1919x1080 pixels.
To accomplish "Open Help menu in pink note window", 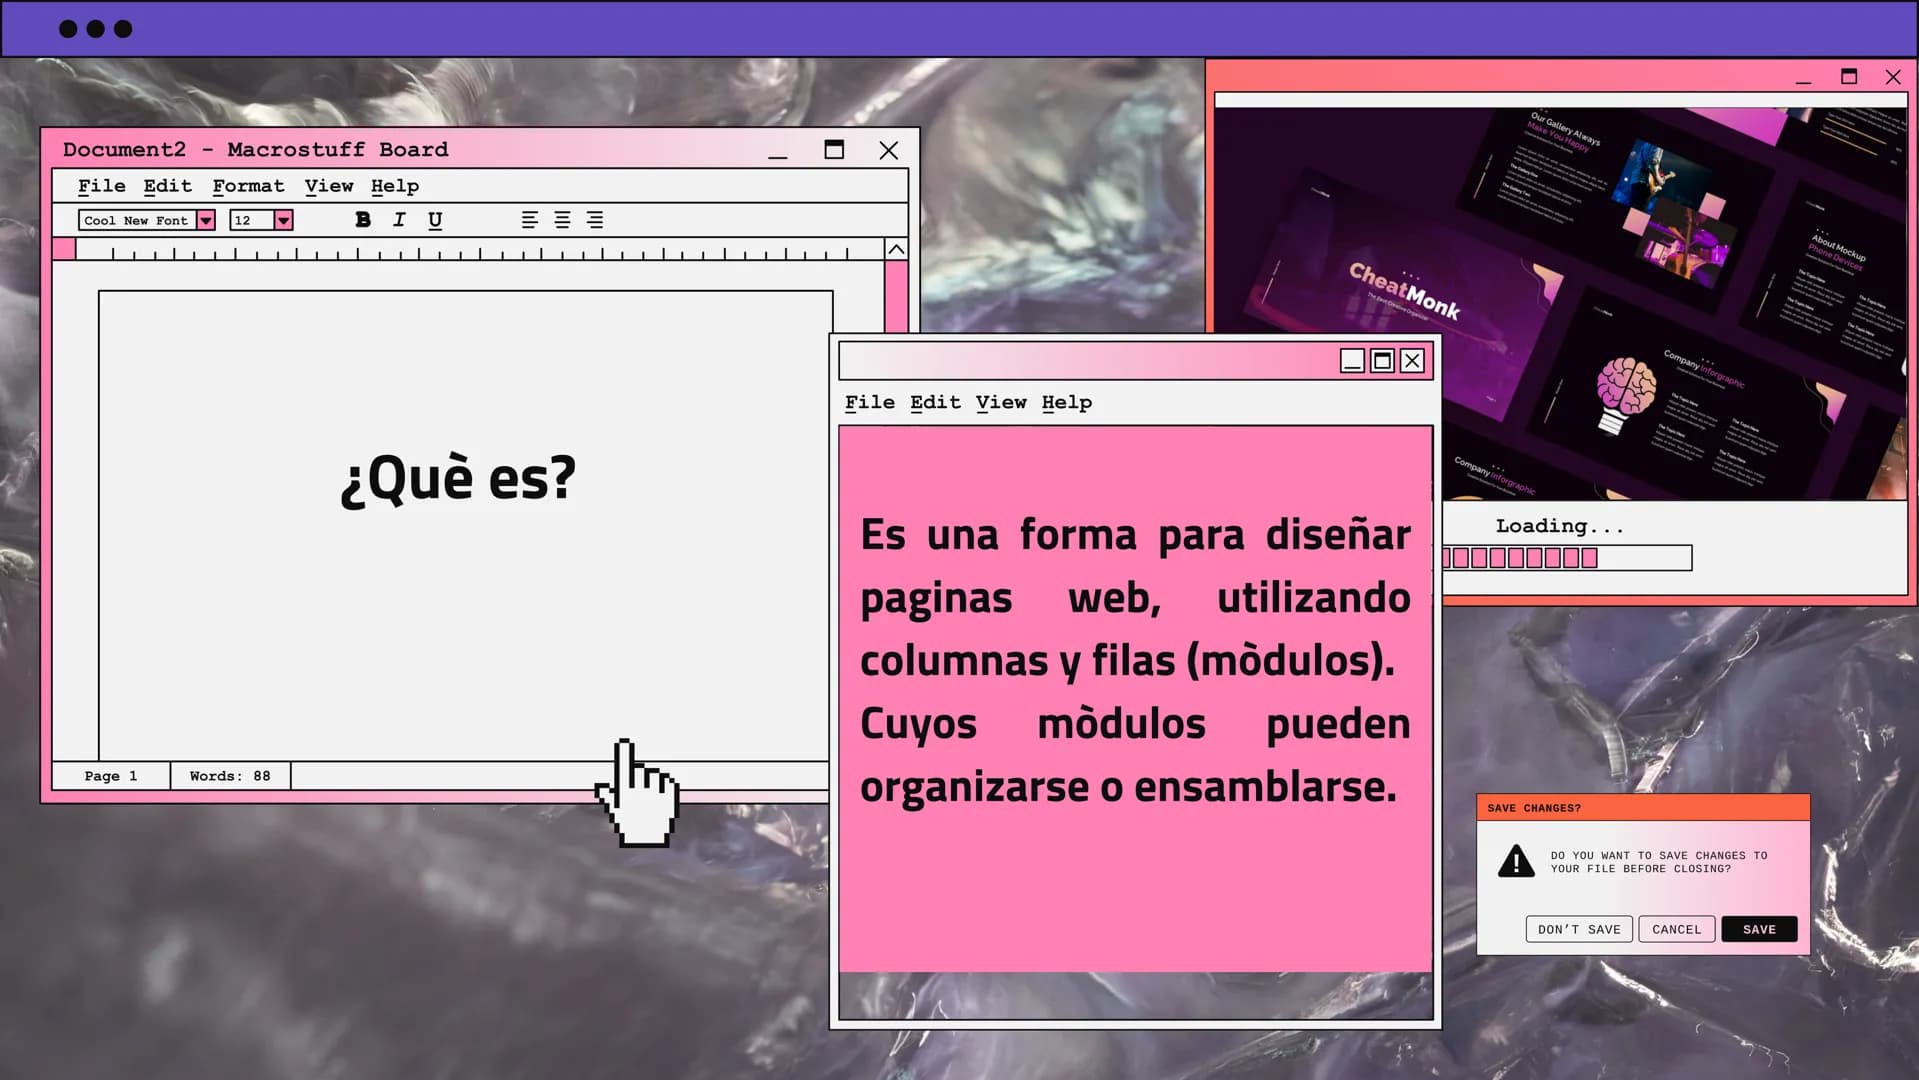I will coord(1067,403).
